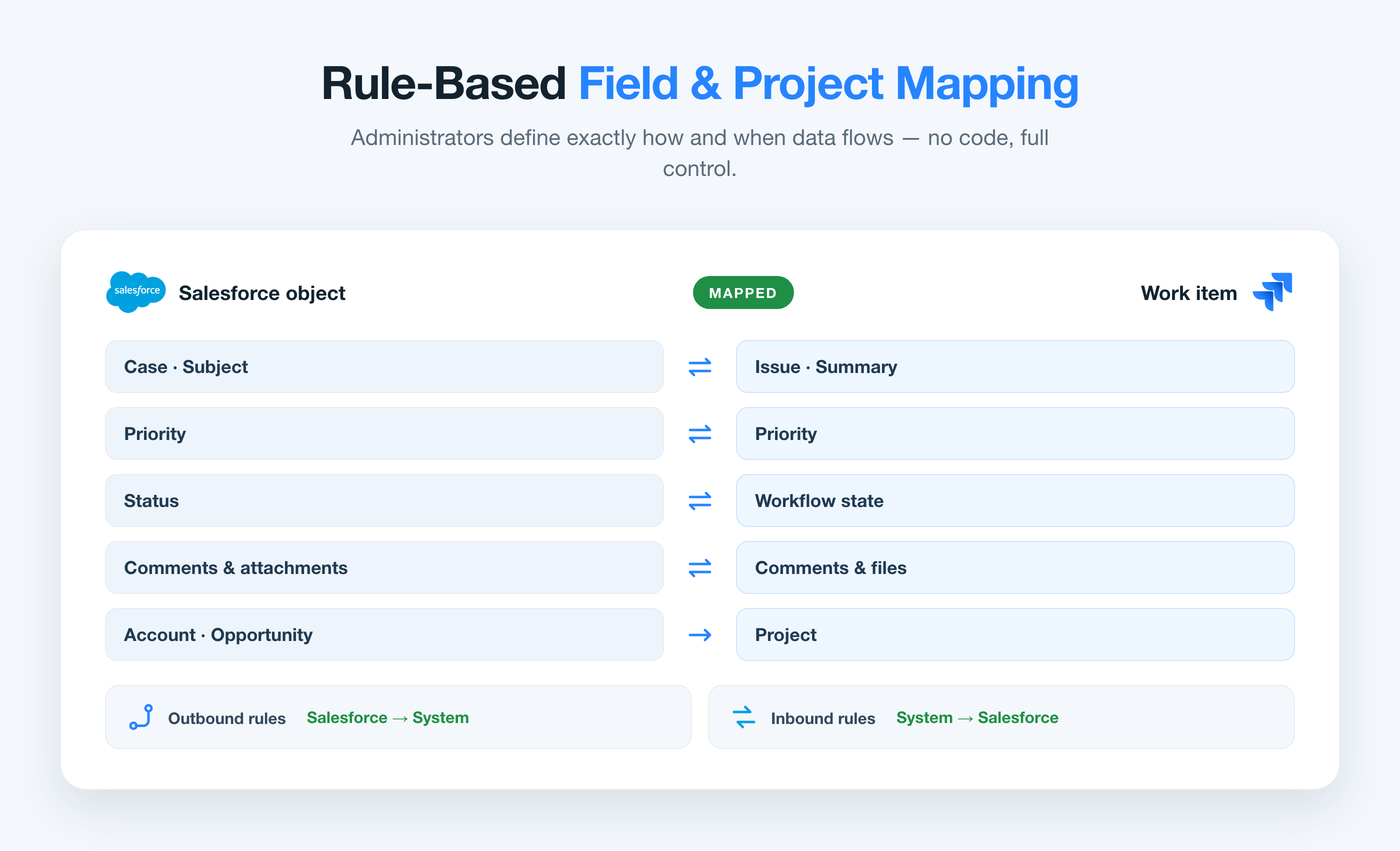Open the Outbound rules card
The height and width of the screenshot is (851, 1400).
pyautogui.click(x=398, y=717)
